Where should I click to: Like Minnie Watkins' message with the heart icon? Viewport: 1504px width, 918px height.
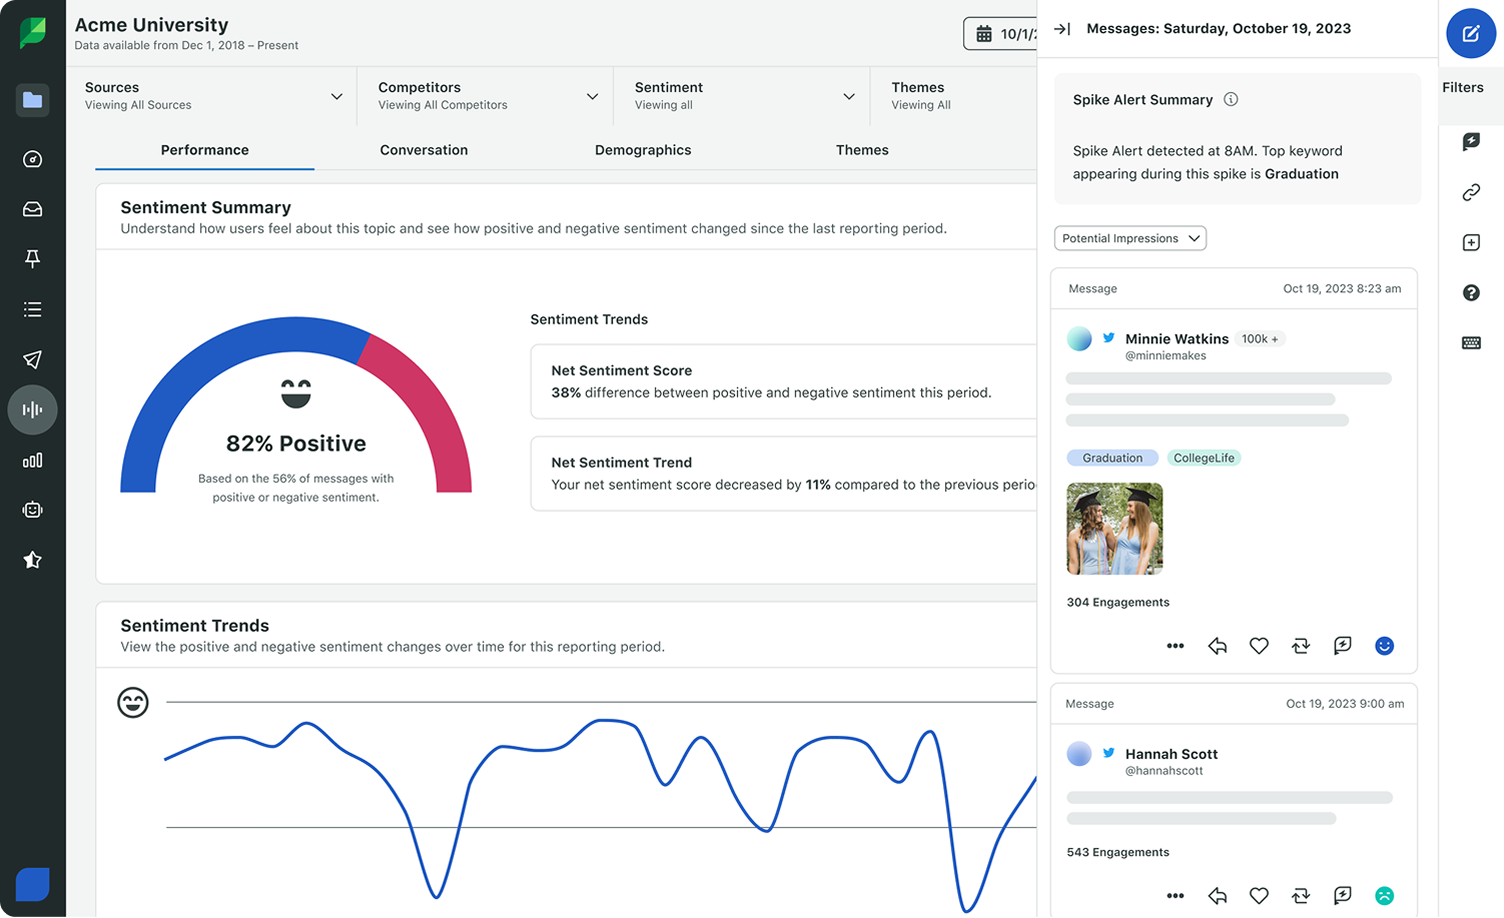1259,645
